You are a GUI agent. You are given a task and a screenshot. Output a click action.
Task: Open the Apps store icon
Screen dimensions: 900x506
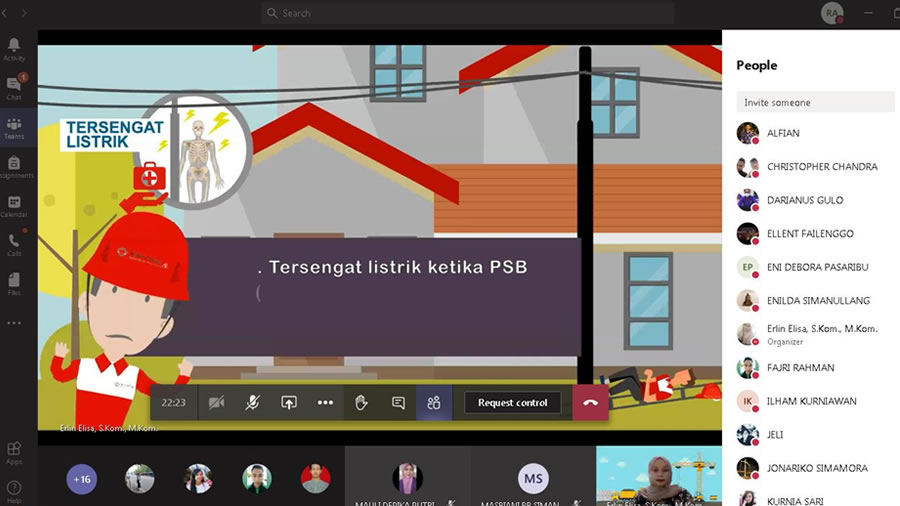[14, 453]
